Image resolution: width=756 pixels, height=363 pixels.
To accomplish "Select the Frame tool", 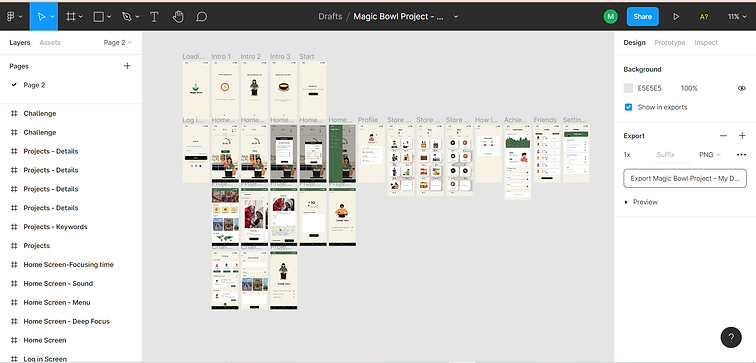I will 70,16.
